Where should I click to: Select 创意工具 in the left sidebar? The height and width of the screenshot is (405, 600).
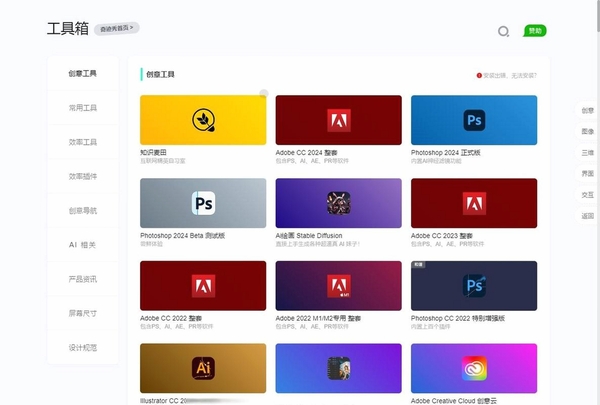83,73
